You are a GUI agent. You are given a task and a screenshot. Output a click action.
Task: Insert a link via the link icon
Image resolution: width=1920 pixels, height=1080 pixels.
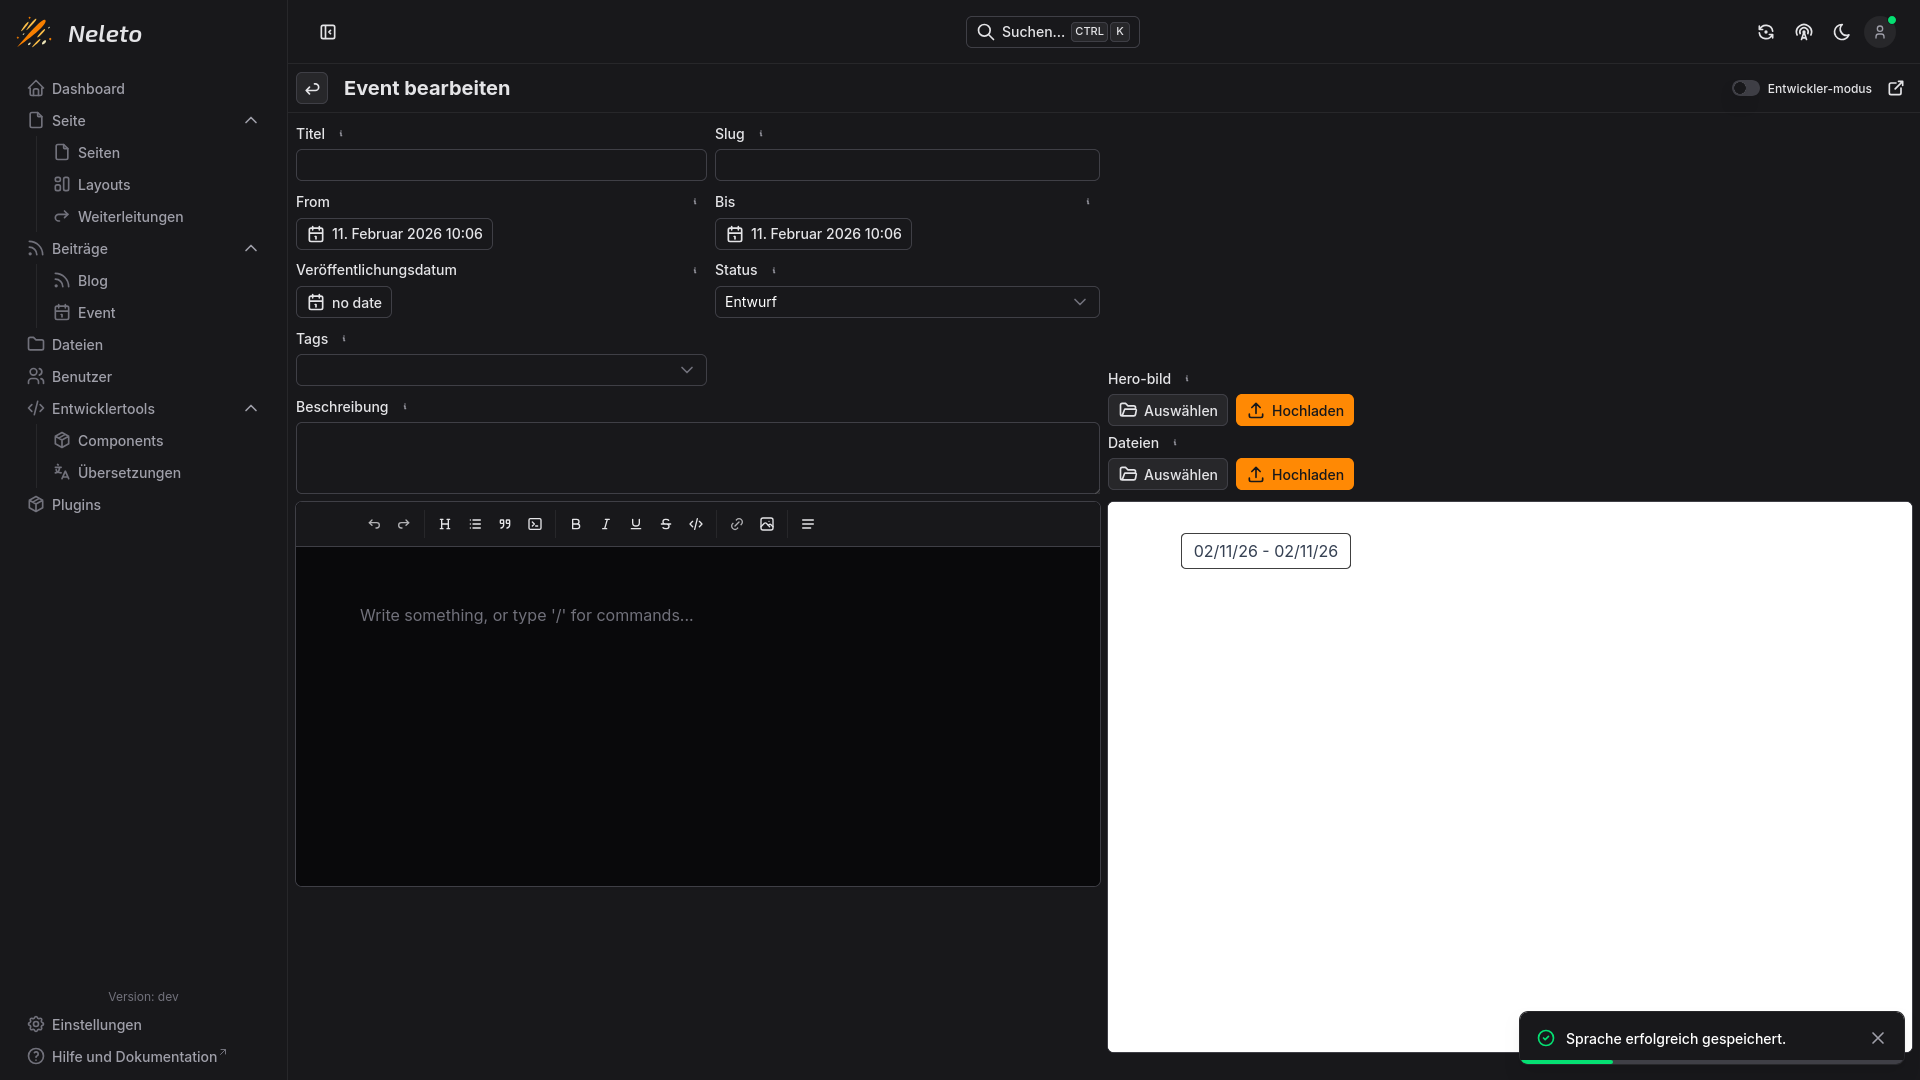tap(737, 524)
